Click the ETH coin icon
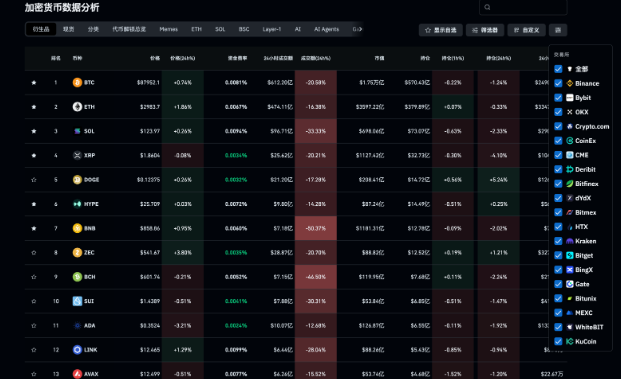 coord(77,107)
